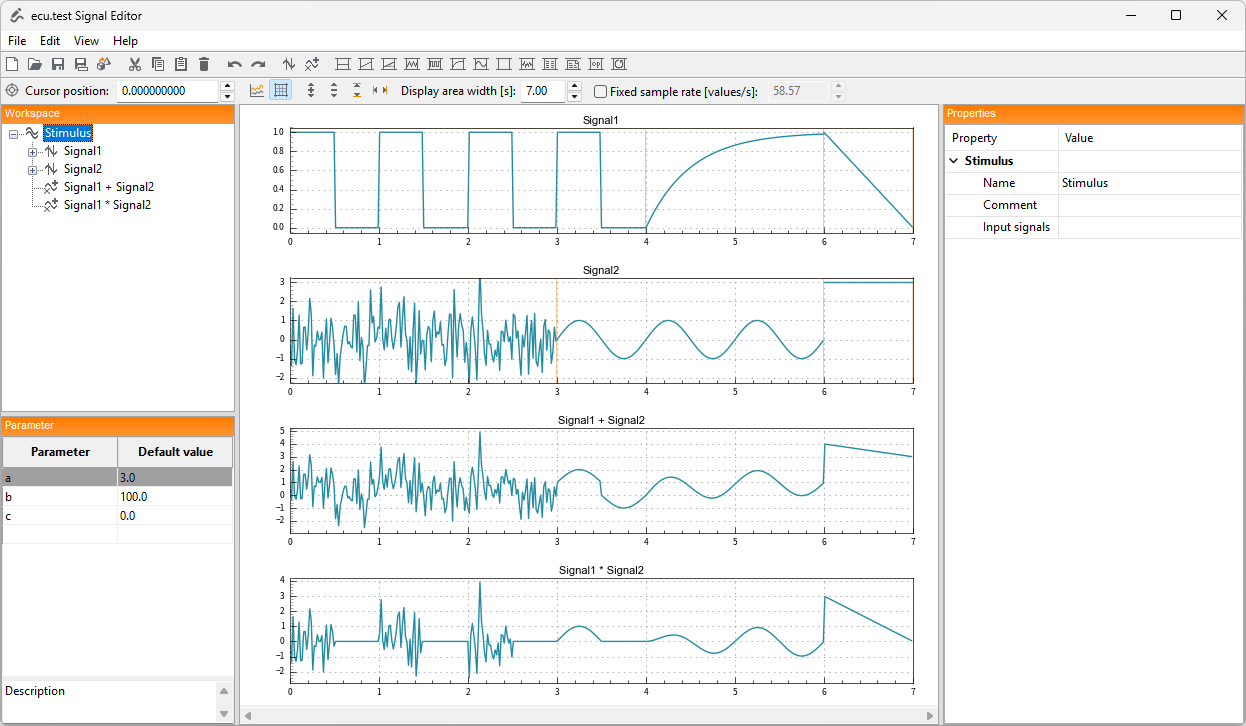Increase cursor position with up arrow
Image resolution: width=1246 pixels, height=726 pixels.
point(227,86)
